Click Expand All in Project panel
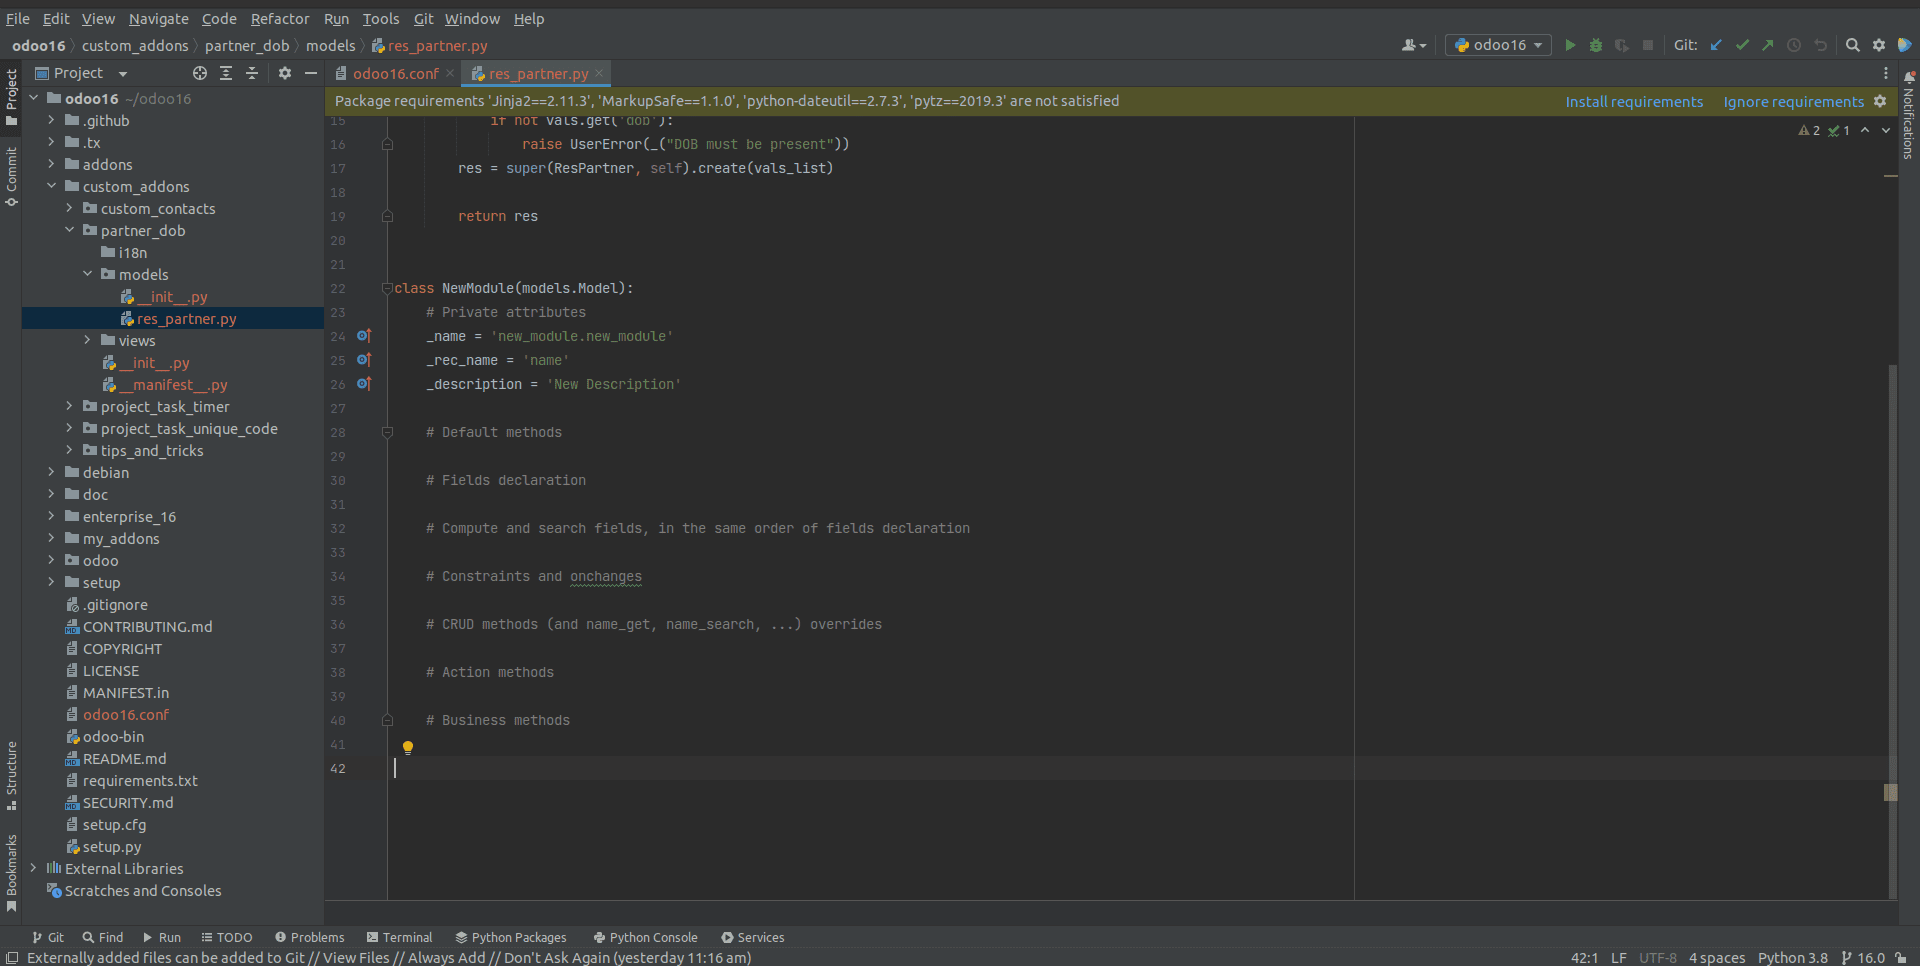Screen dimensions: 1920x966 (x=226, y=73)
